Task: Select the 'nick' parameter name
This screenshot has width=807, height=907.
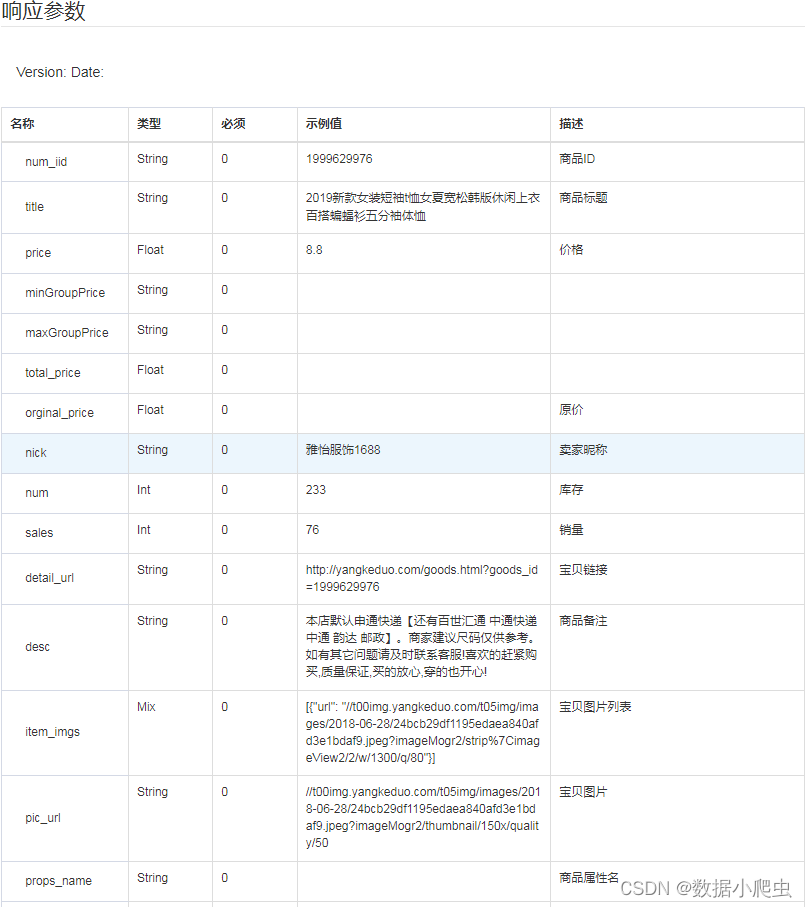Action: click(36, 453)
